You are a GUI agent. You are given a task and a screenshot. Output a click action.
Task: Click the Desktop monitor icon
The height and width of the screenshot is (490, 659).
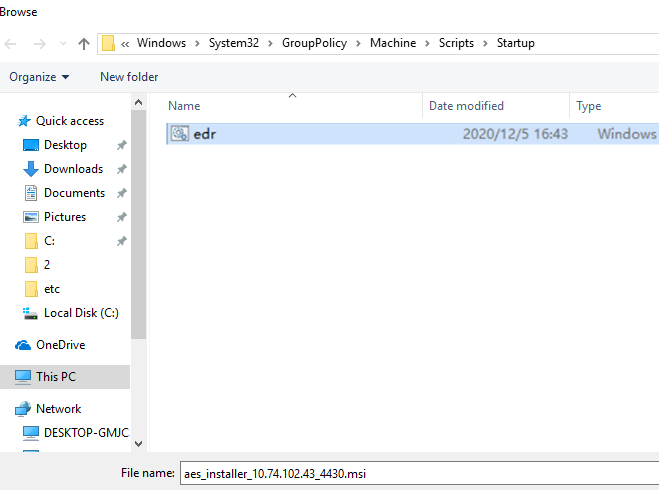pyautogui.click(x=31, y=145)
